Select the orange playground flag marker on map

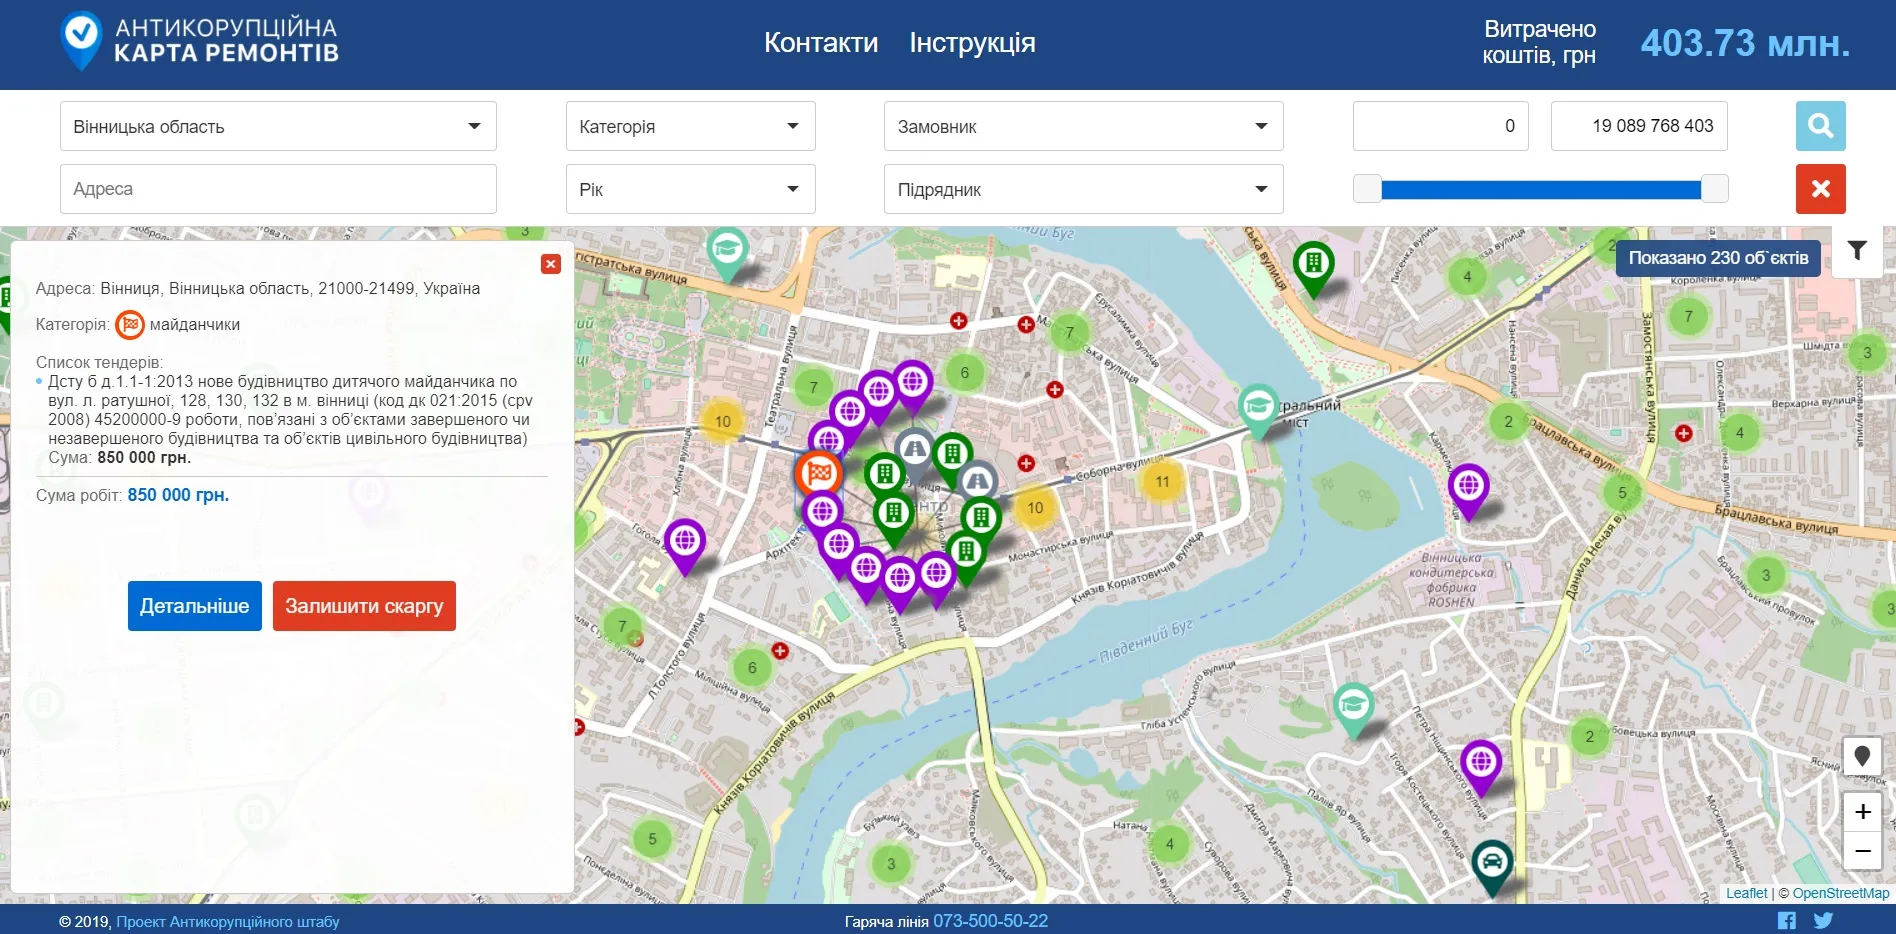point(819,473)
